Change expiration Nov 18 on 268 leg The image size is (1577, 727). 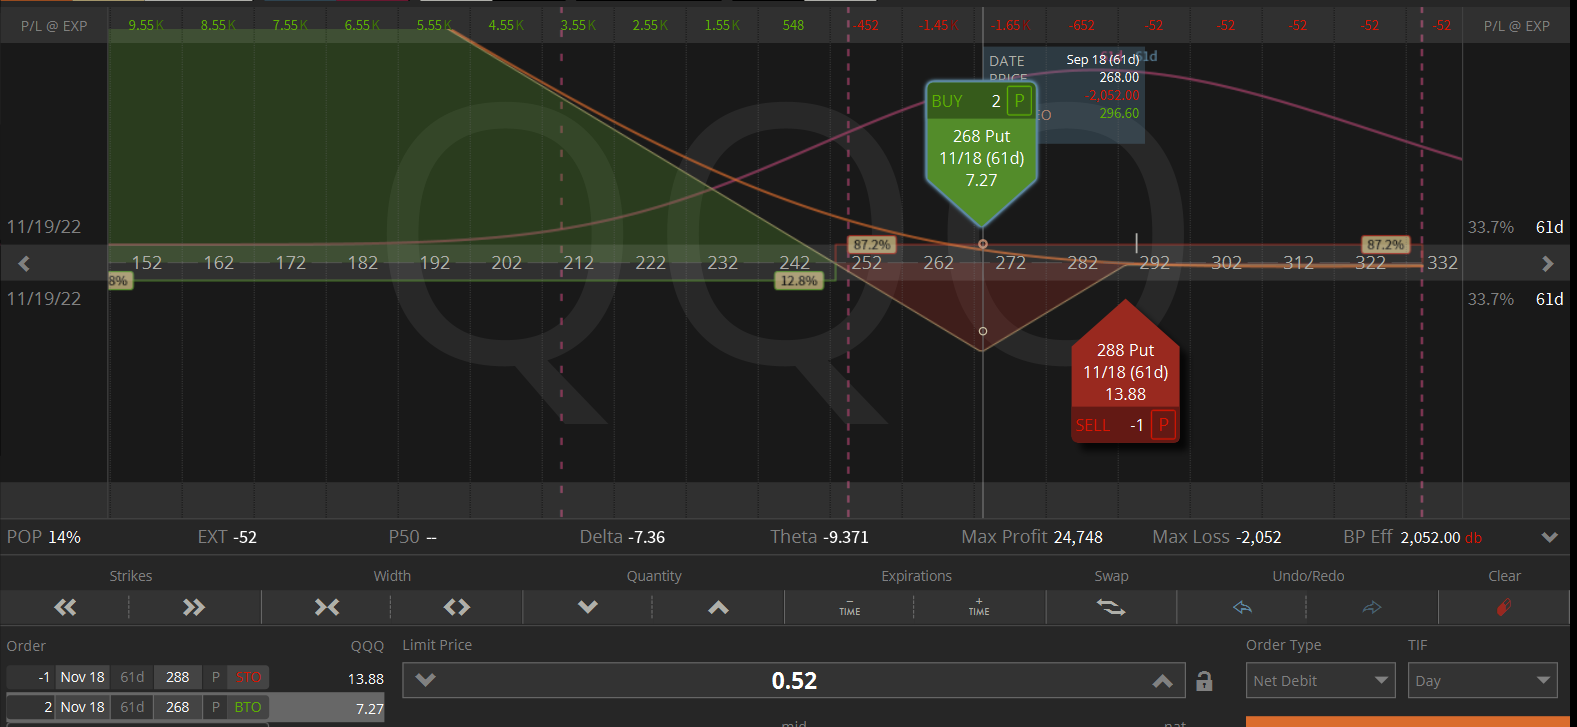coord(82,707)
